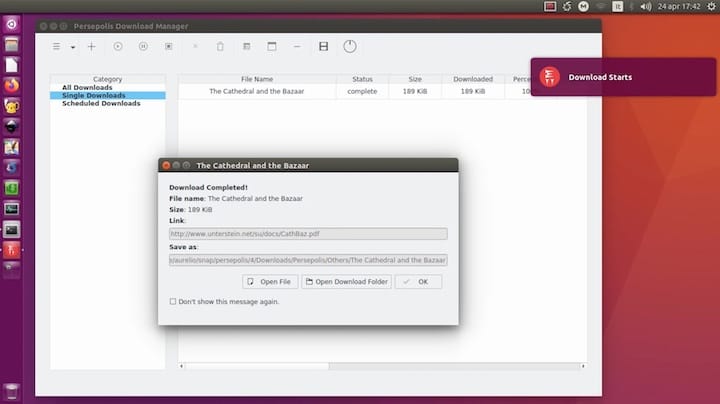720x404 pixels.
Task: Show the progress window icon
Action: pyautogui.click(x=272, y=46)
